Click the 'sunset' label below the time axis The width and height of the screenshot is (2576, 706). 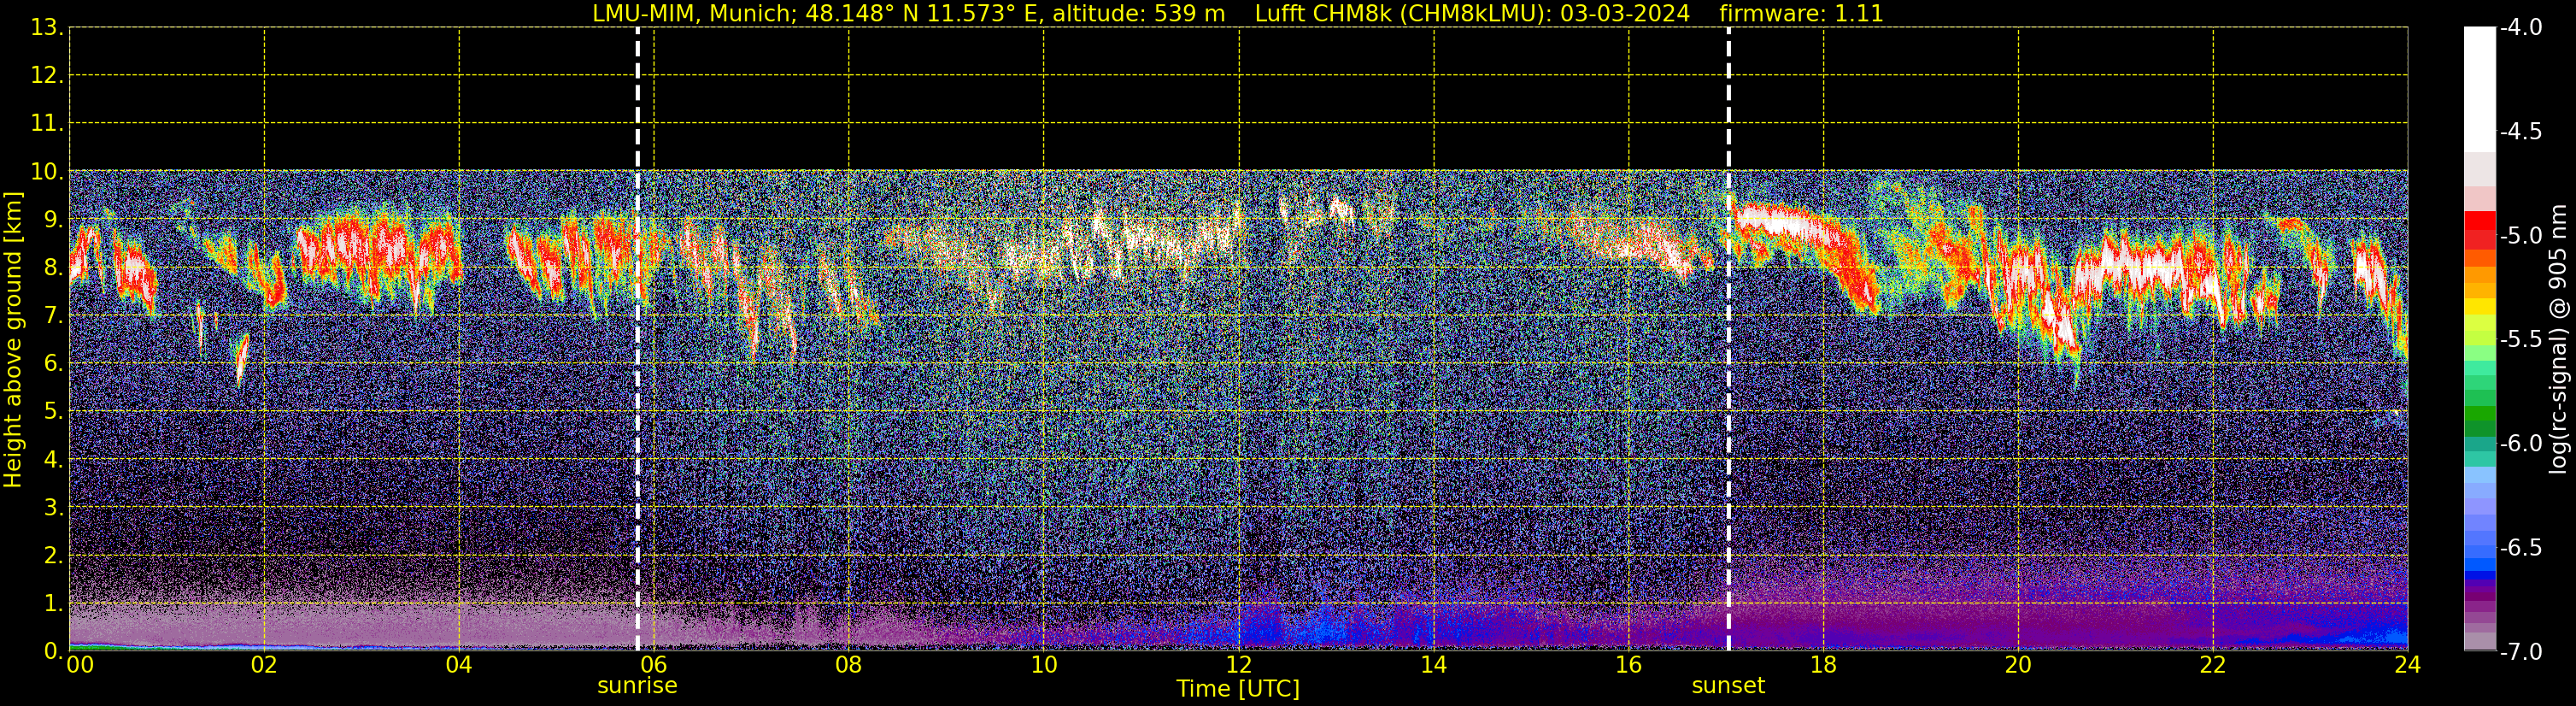[x=1728, y=686]
